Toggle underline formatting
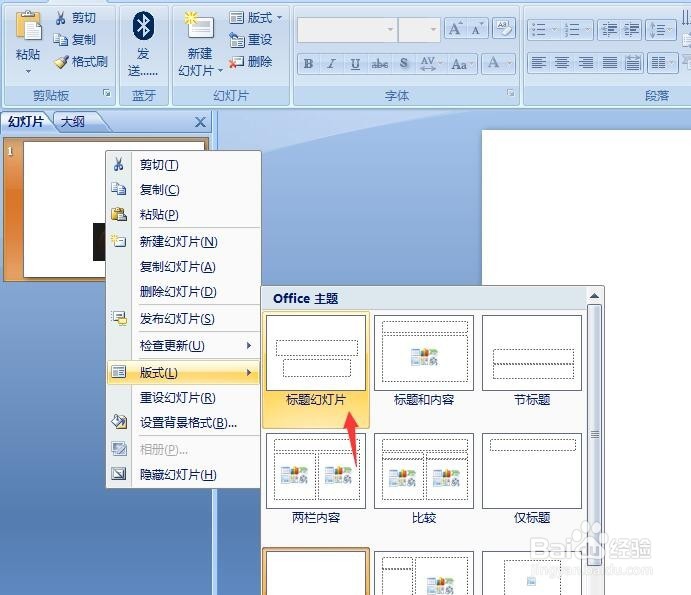 point(355,64)
